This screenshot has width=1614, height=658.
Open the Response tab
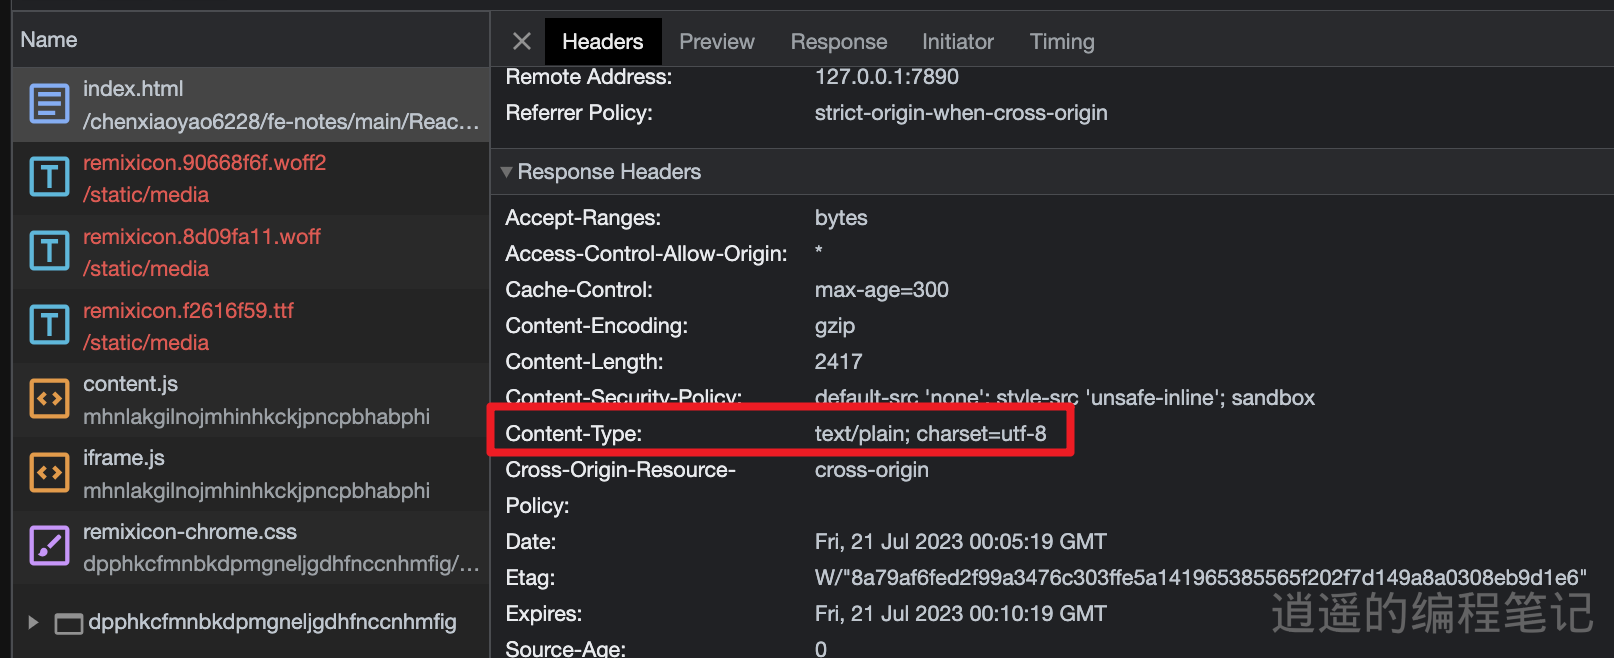(838, 42)
